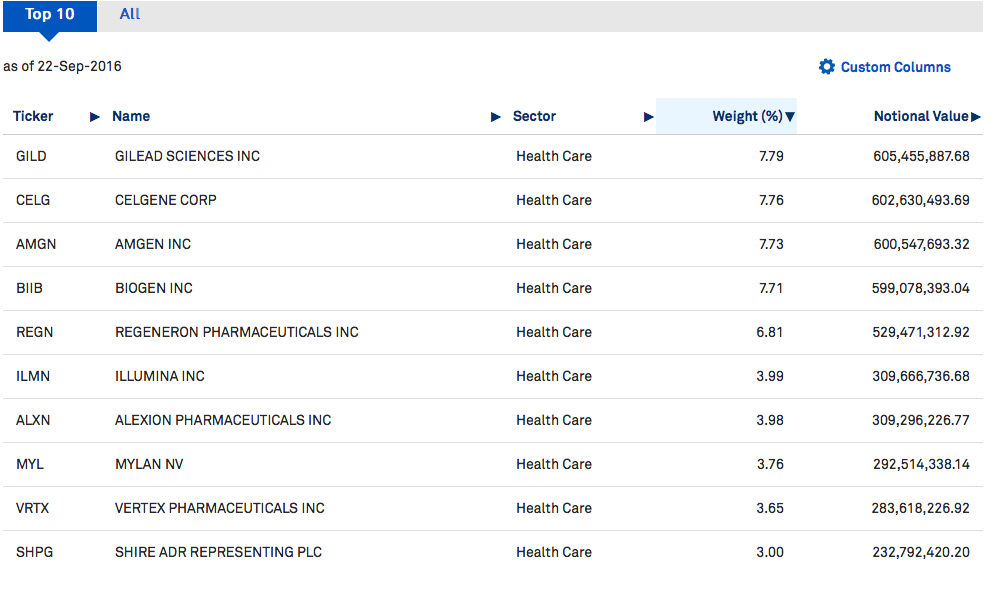
Task: Click the Custom Columns gear icon
Action: point(826,67)
